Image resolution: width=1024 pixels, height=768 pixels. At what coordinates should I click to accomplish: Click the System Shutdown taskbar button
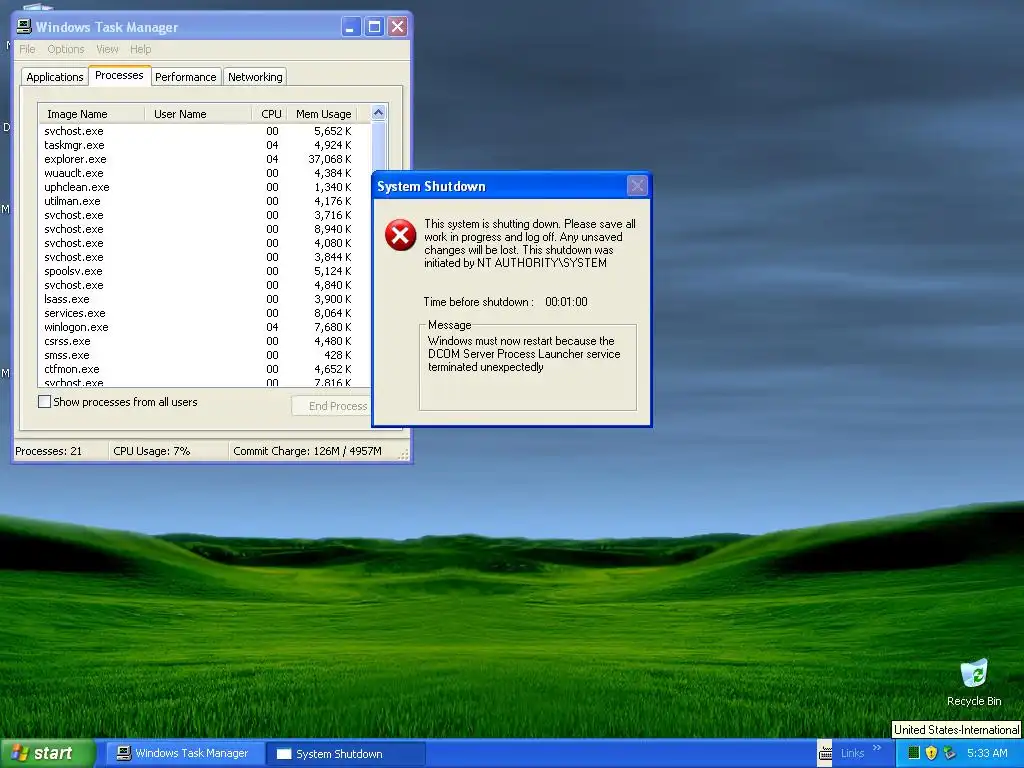346,753
